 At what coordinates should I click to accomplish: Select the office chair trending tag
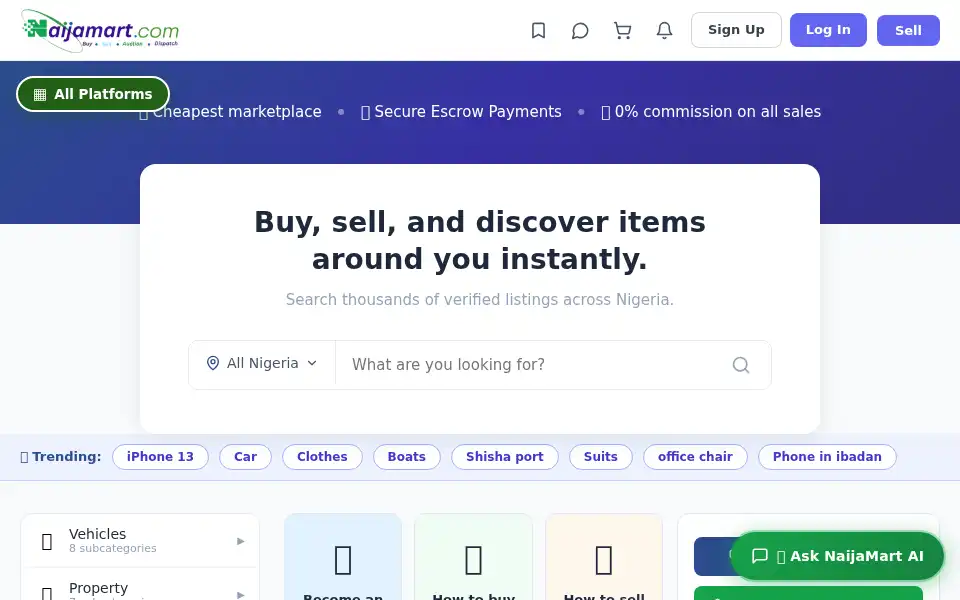pyautogui.click(x=695, y=457)
